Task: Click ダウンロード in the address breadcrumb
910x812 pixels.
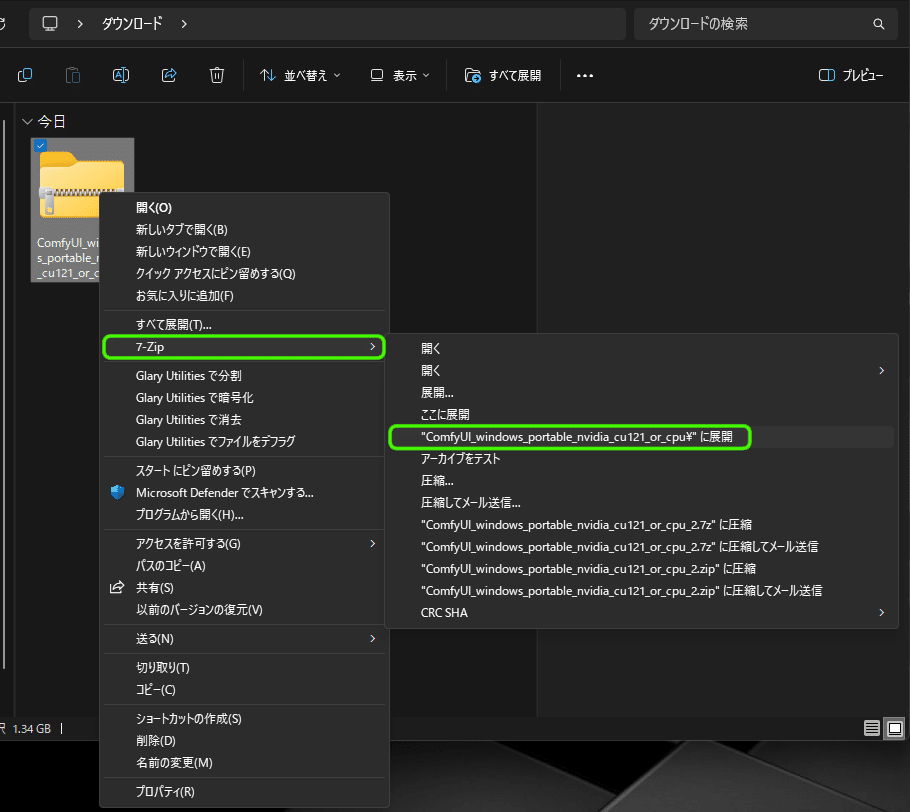Action: coord(132,24)
